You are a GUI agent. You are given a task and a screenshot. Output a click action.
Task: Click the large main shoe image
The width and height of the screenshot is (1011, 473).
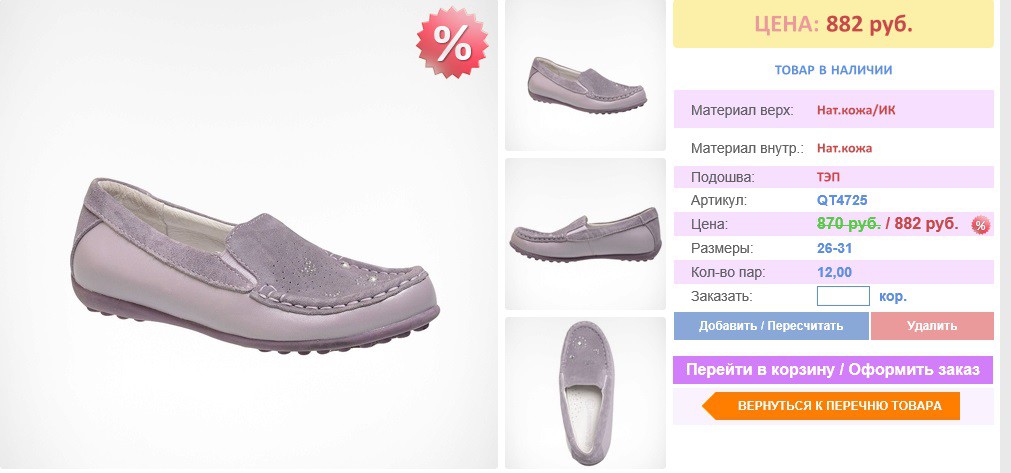coord(249,234)
